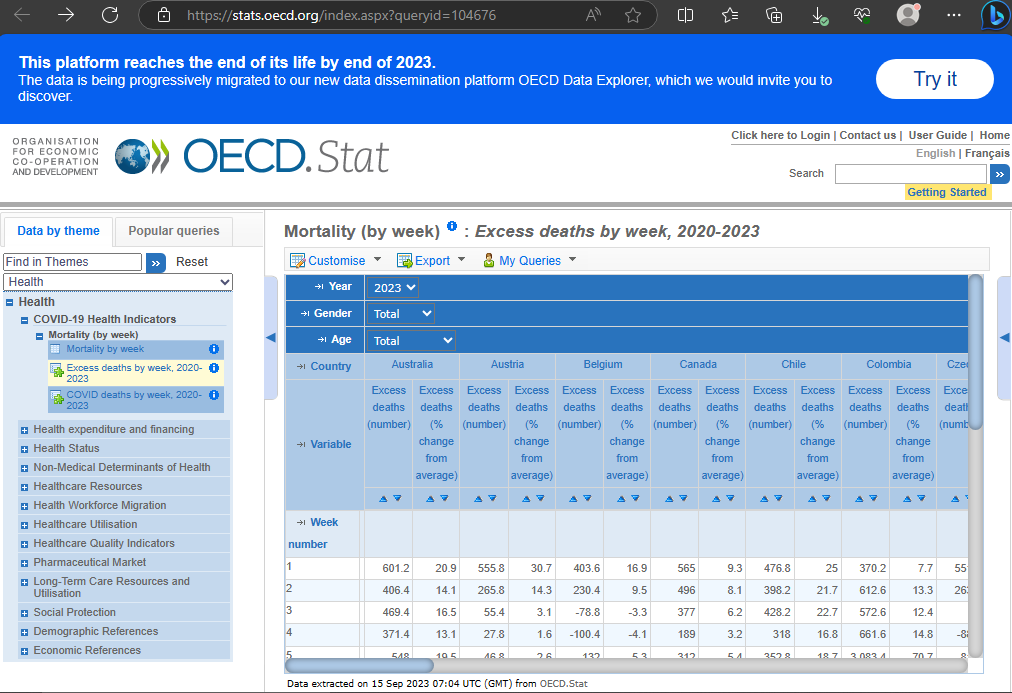Image resolution: width=1012 pixels, height=693 pixels.
Task: Sort ascending Austria Excess deaths (number)
Action: pyautogui.click(x=478, y=499)
